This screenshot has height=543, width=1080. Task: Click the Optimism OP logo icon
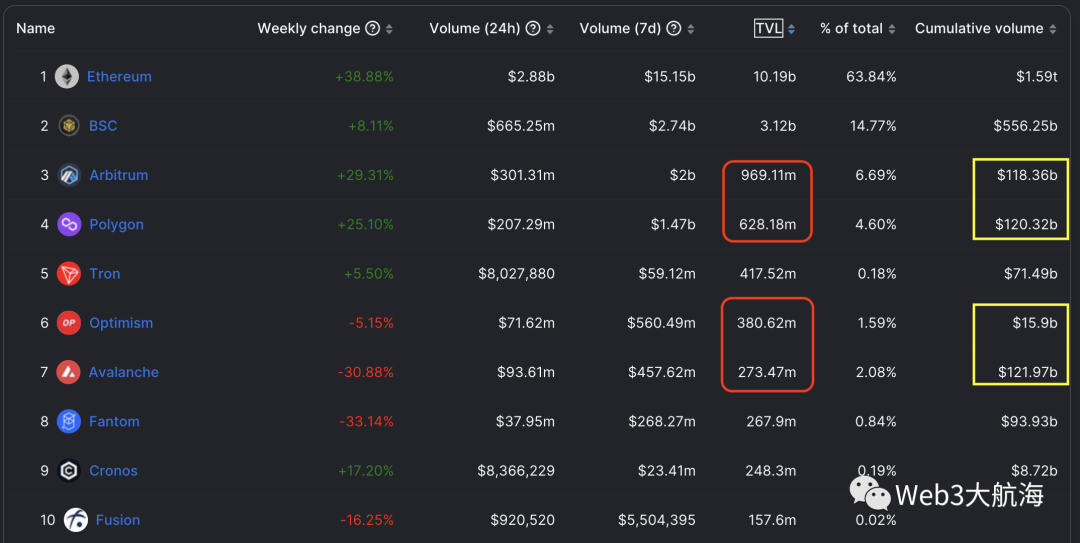(x=69, y=323)
